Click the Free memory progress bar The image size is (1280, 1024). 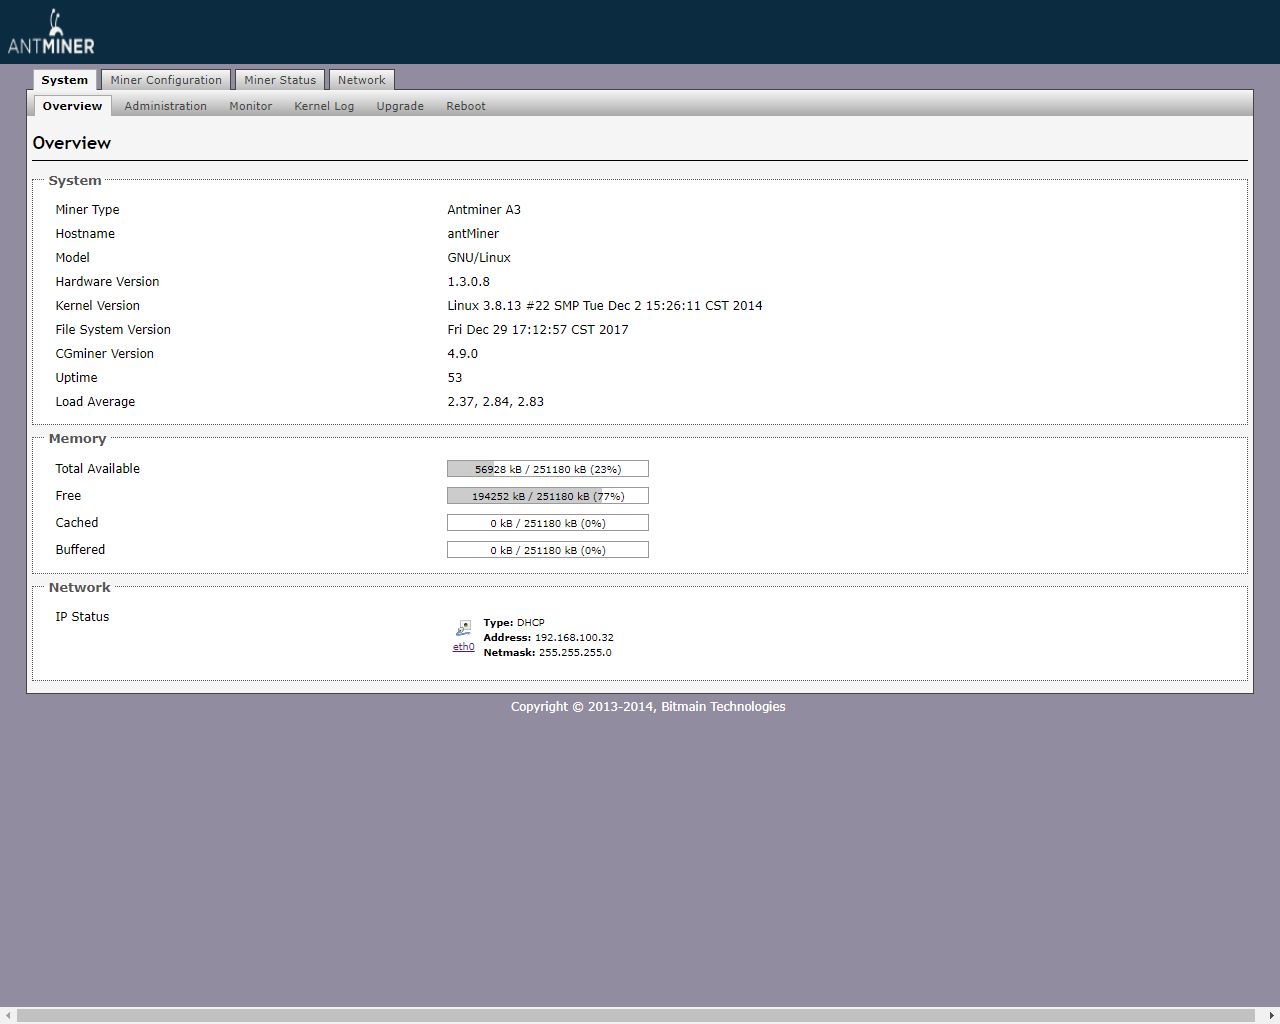[548, 496]
